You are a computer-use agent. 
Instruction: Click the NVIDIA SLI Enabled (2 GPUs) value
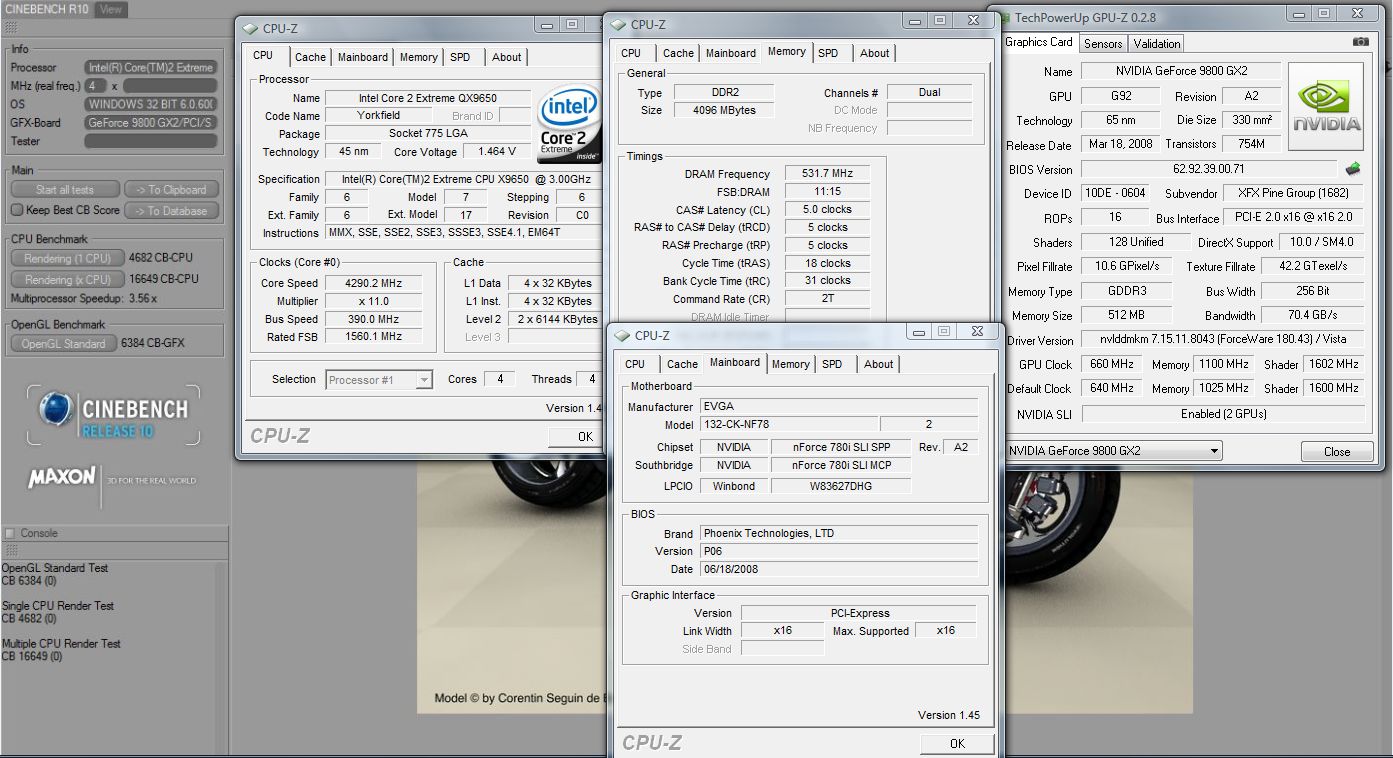click(1223, 414)
